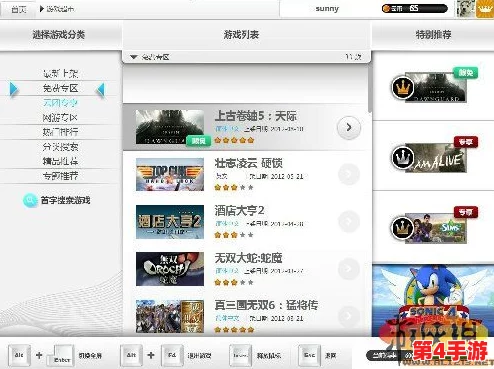The height and width of the screenshot is (369, 494).
Task: Click the 上古卷轴5：天际 title
Action: (255, 116)
